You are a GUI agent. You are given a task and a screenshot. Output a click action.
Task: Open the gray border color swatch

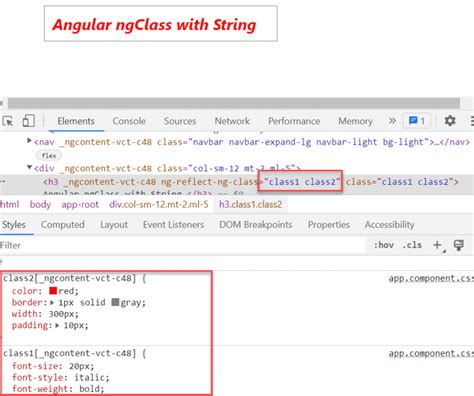click(115, 302)
